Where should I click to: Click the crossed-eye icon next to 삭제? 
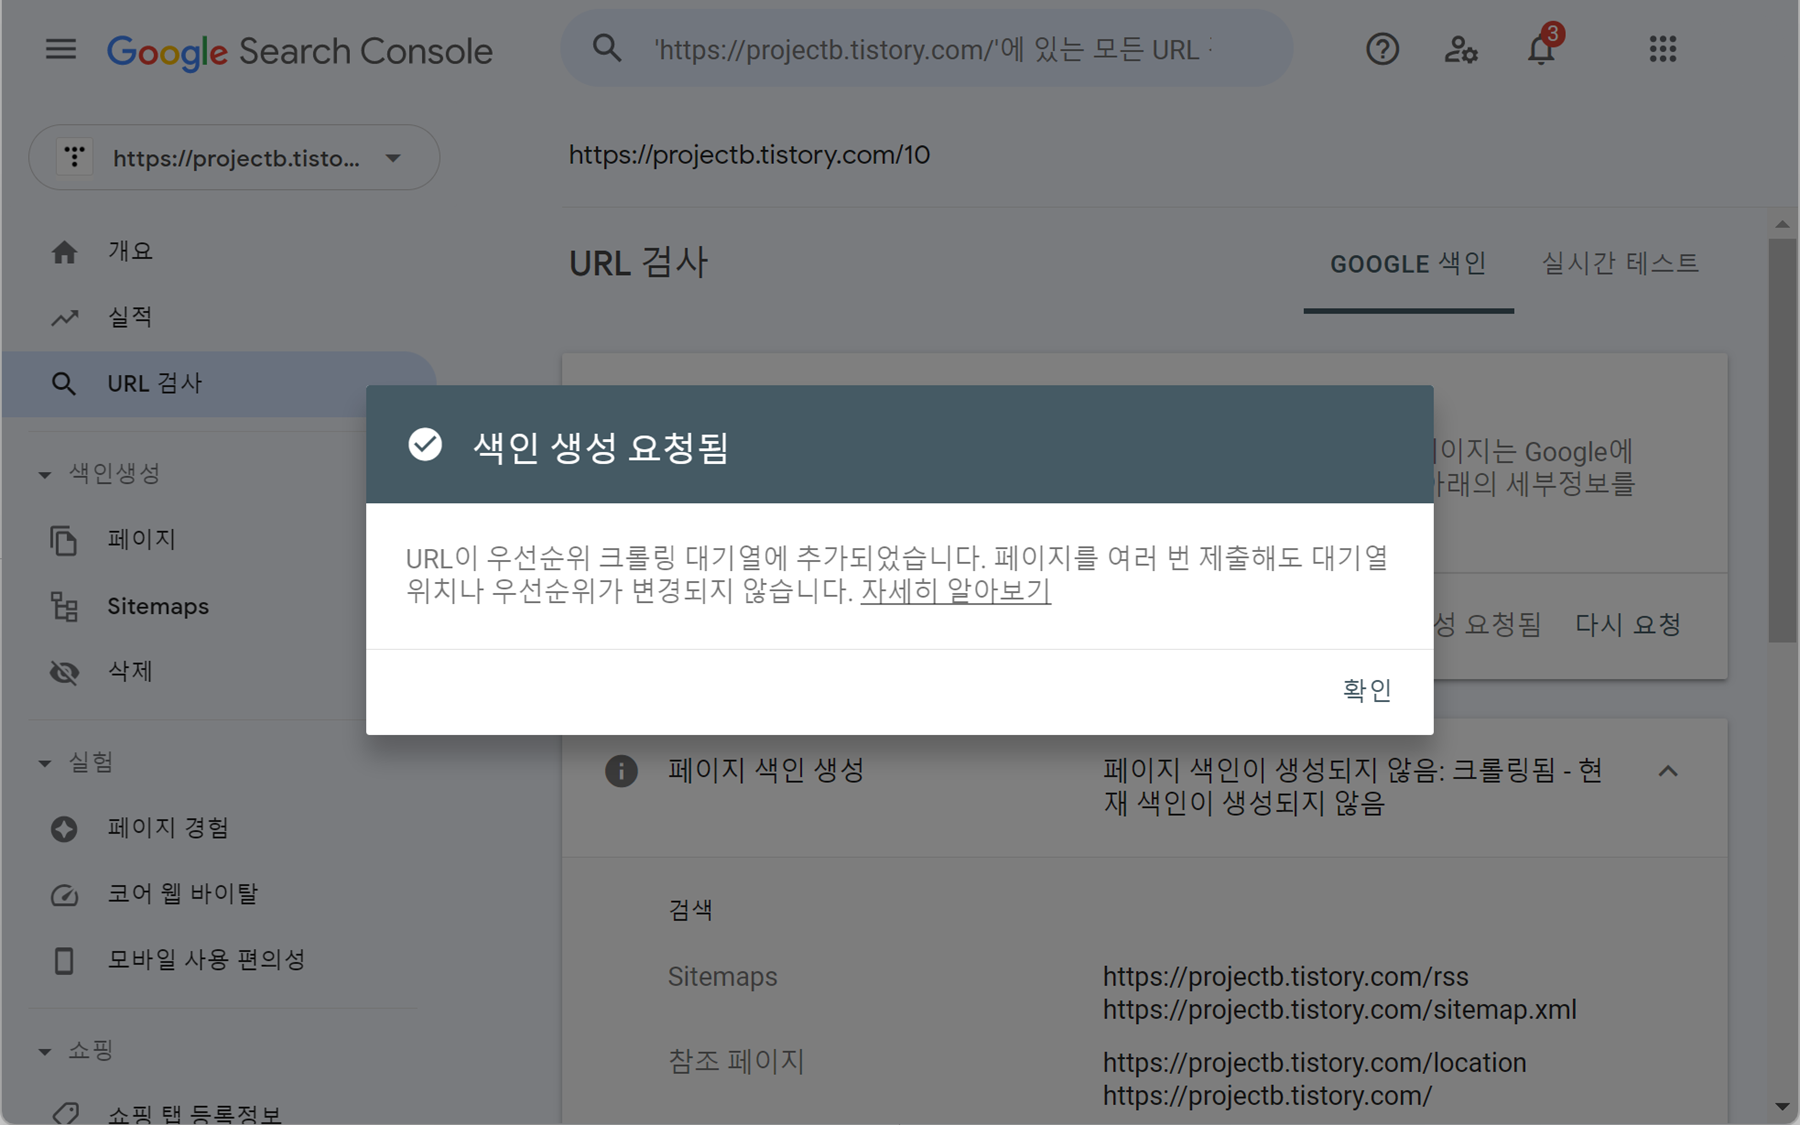[64, 672]
